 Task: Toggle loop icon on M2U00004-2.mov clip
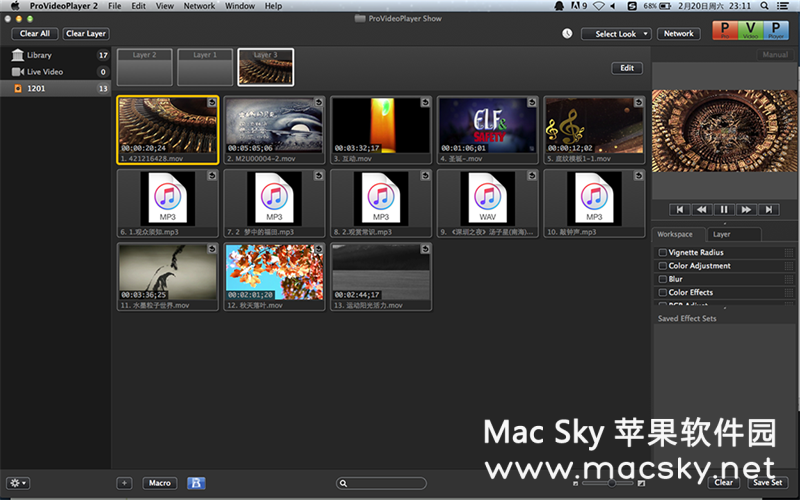click(x=318, y=103)
